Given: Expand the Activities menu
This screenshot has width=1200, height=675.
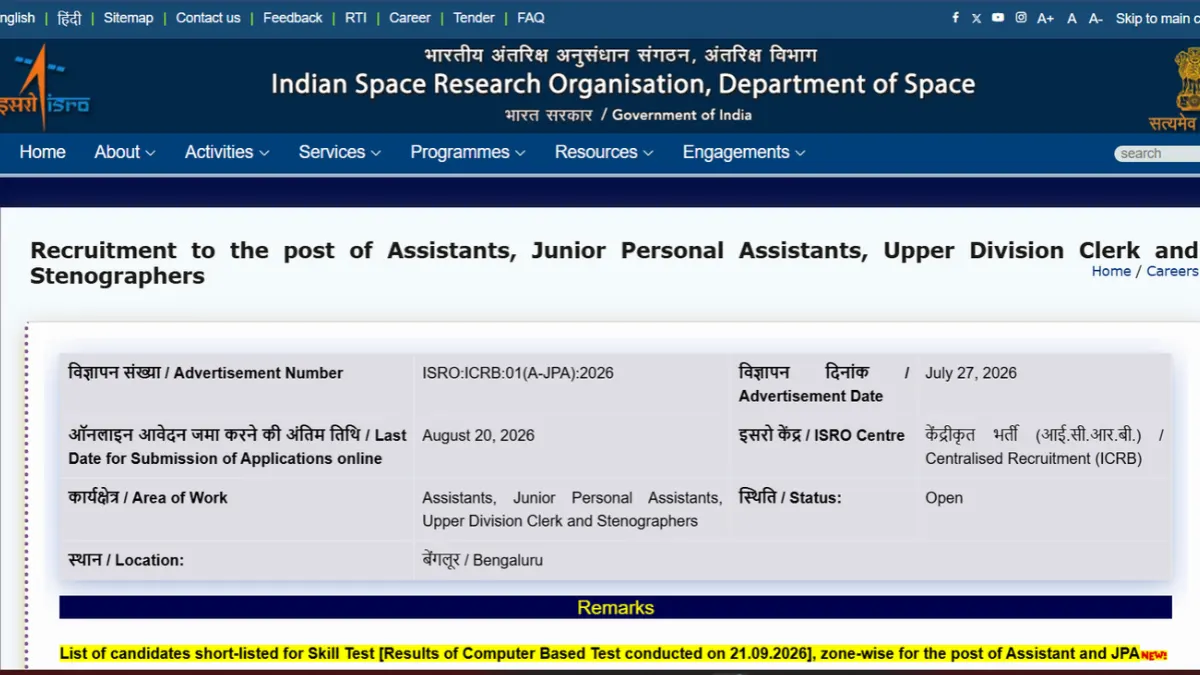Looking at the screenshot, I should point(227,152).
